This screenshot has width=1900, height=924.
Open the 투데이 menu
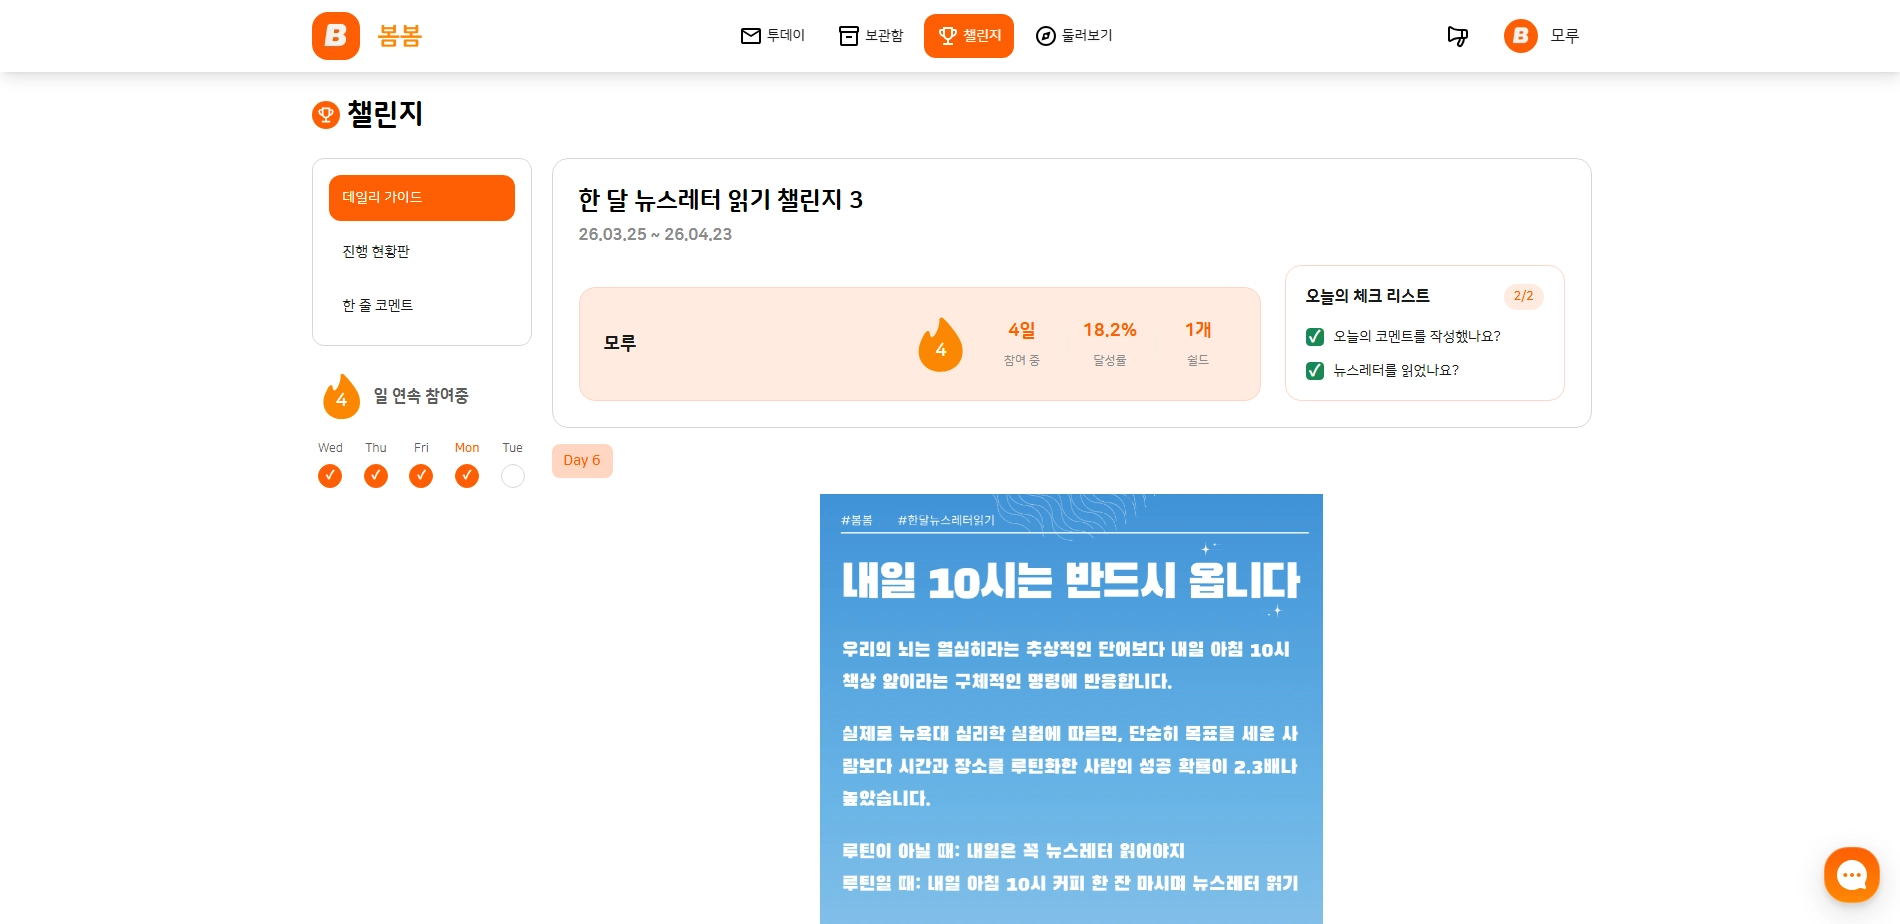pyautogui.click(x=773, y=36)
